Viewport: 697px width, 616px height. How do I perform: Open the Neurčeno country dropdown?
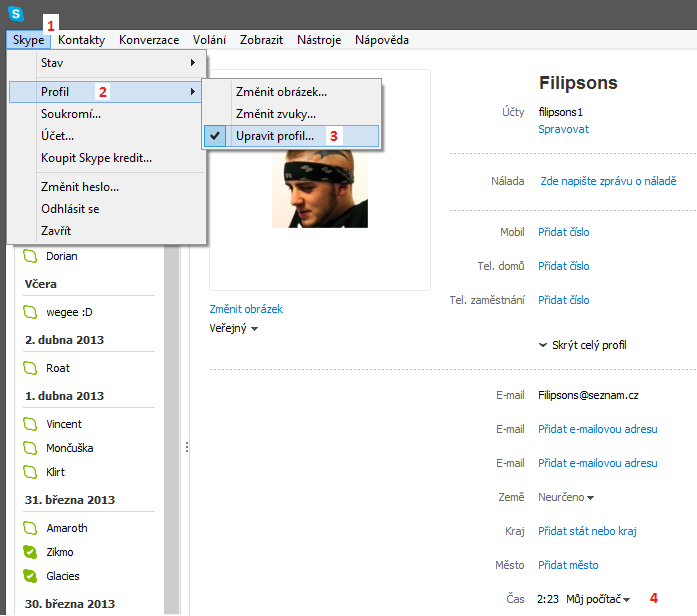566,497
